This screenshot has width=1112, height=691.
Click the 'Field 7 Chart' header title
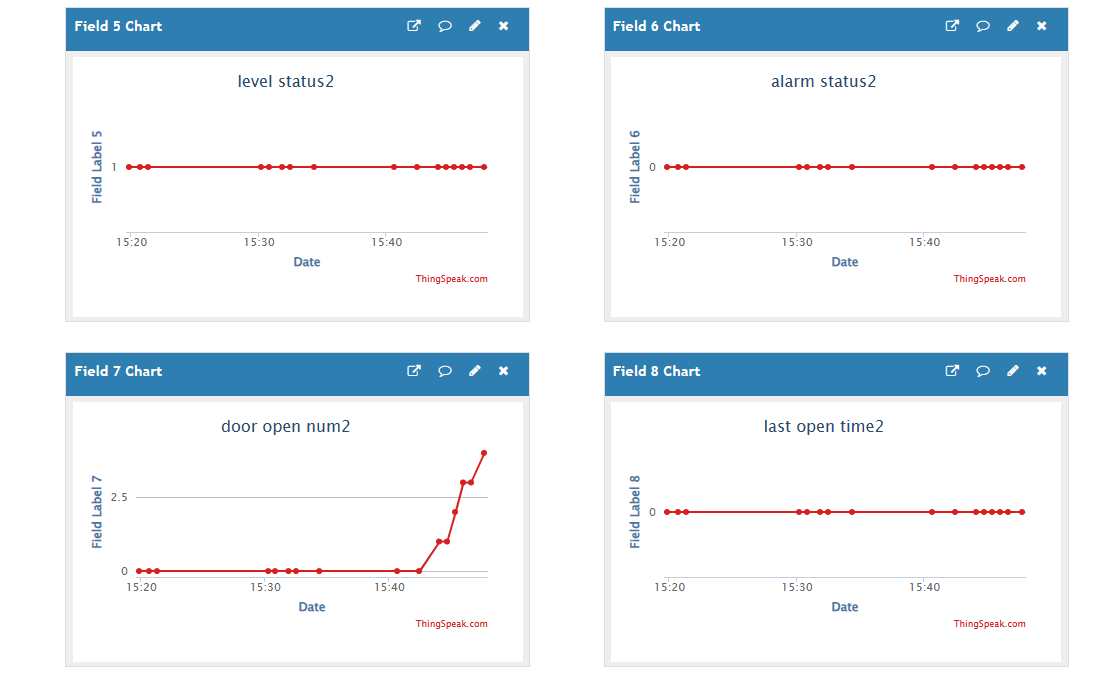118,371
